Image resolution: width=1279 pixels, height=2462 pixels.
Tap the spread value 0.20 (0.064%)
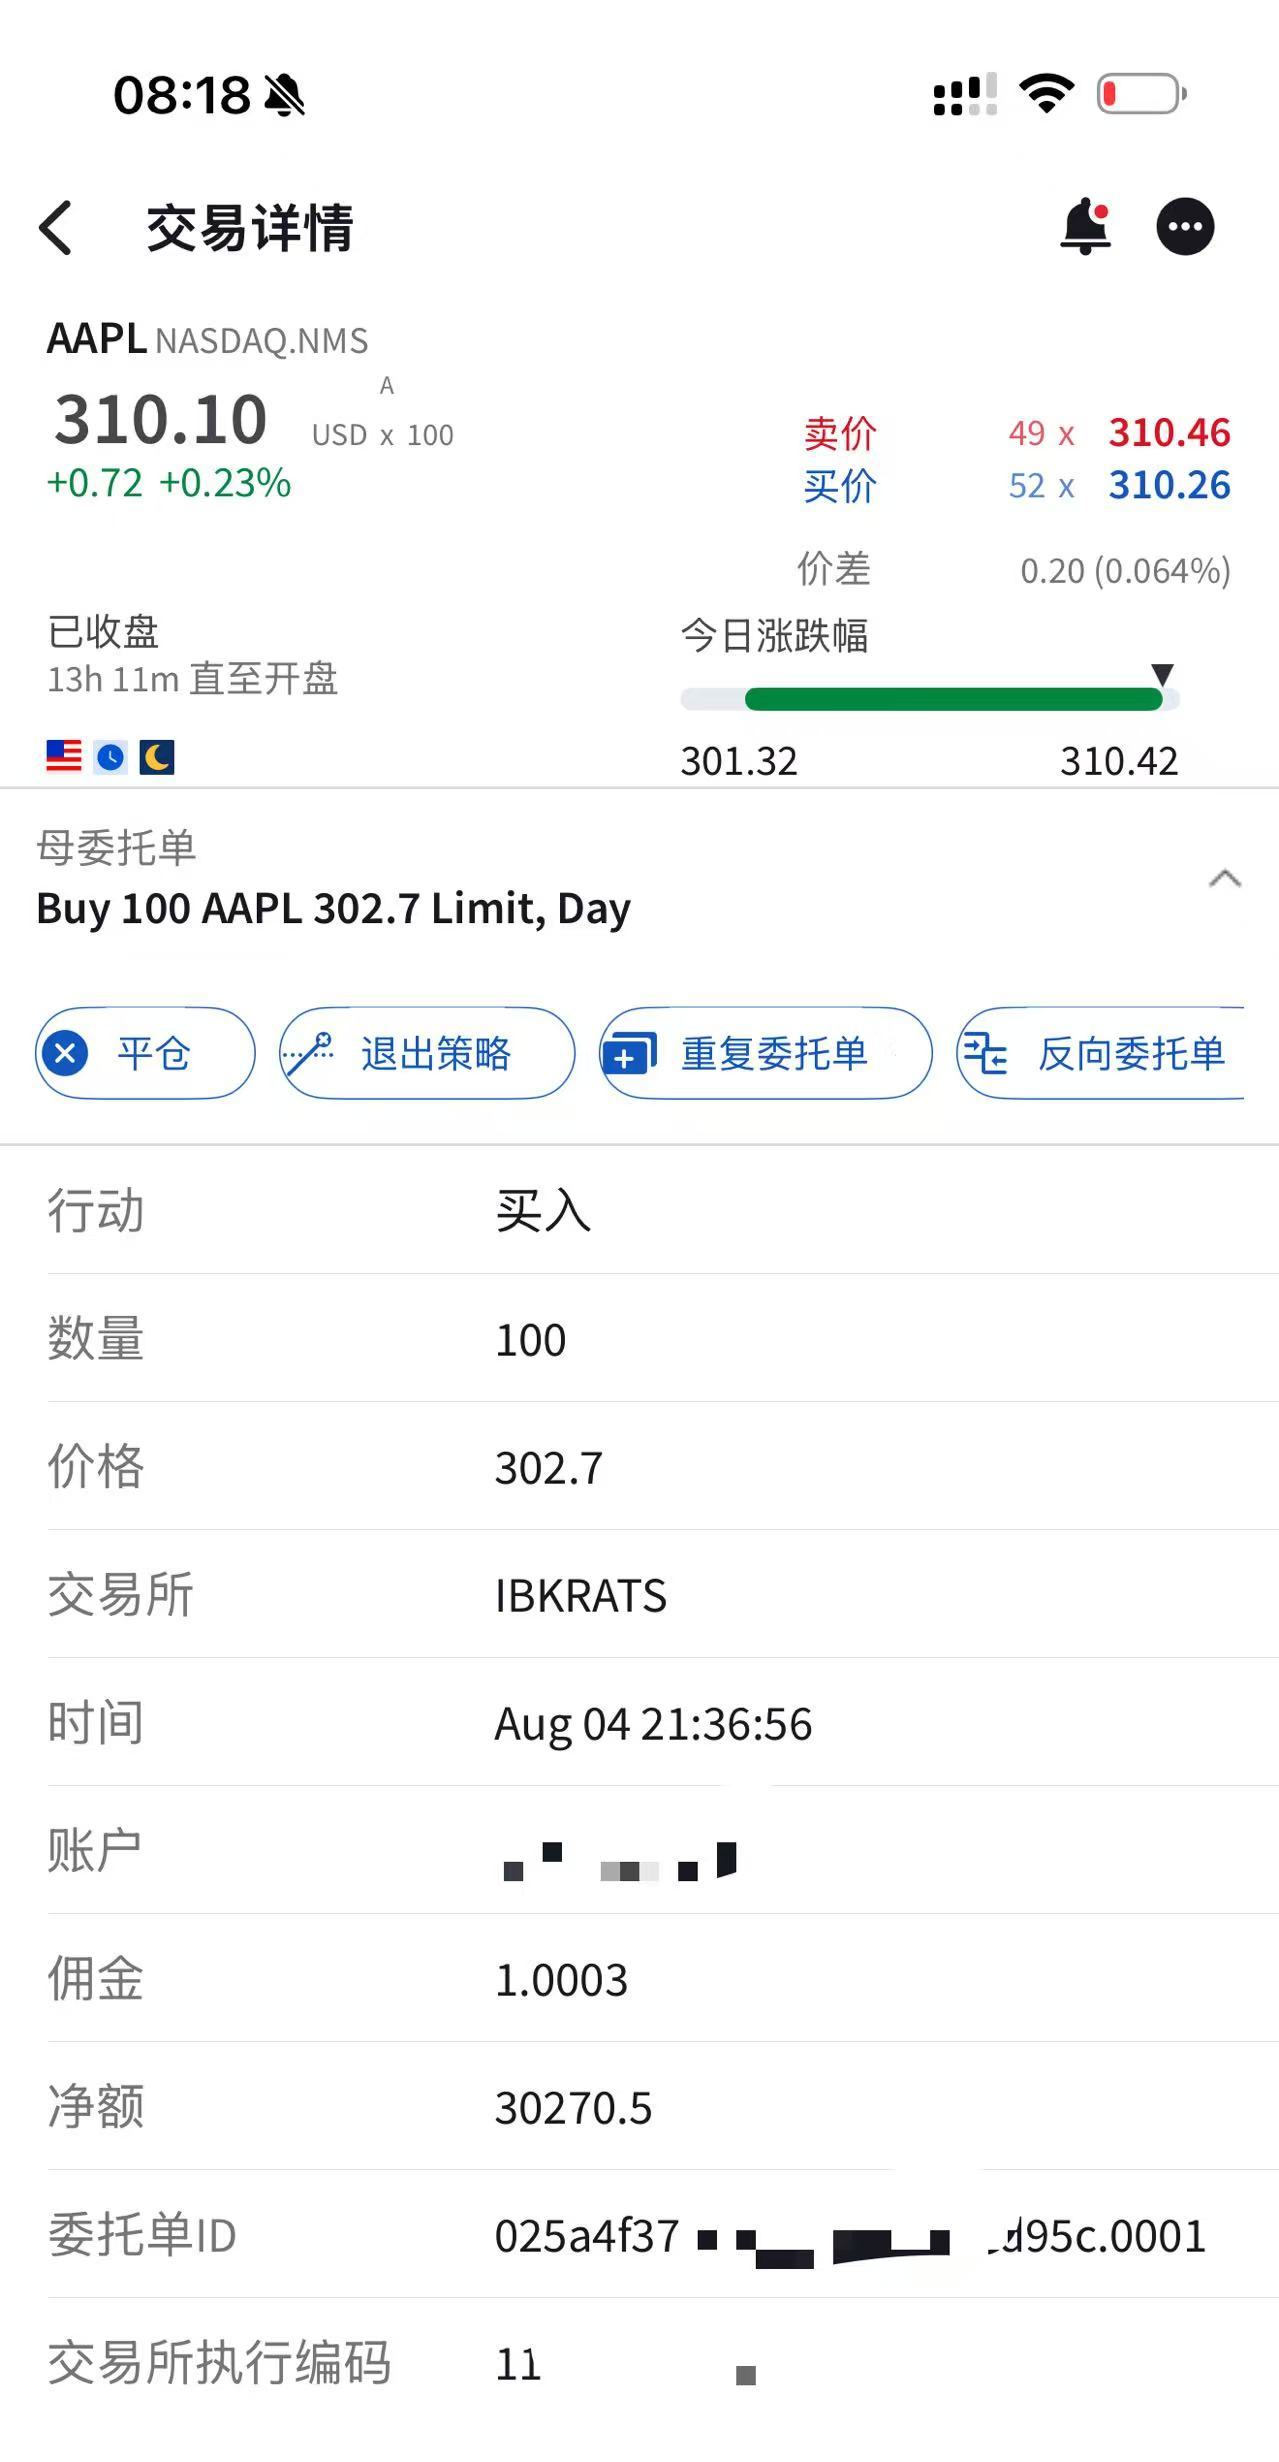(1125, 571)
